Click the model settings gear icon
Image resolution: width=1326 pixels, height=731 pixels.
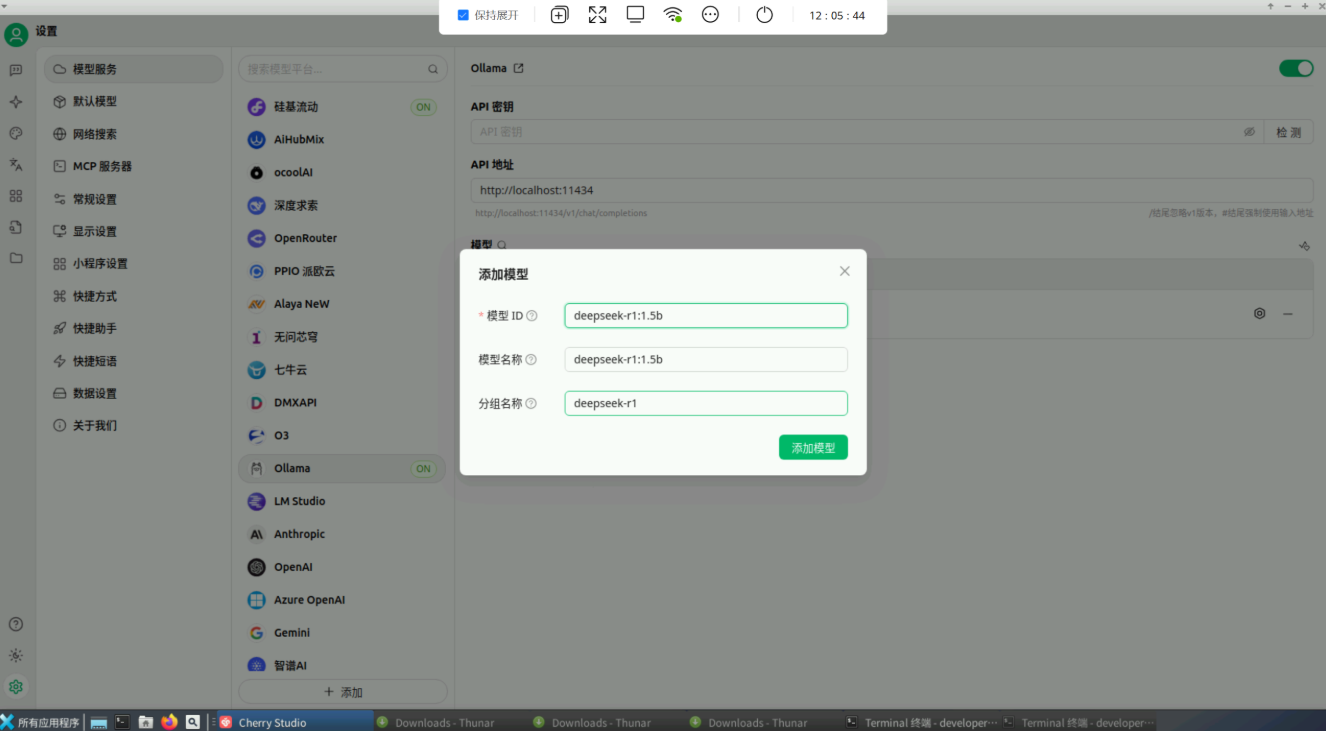coord(1259,314)
